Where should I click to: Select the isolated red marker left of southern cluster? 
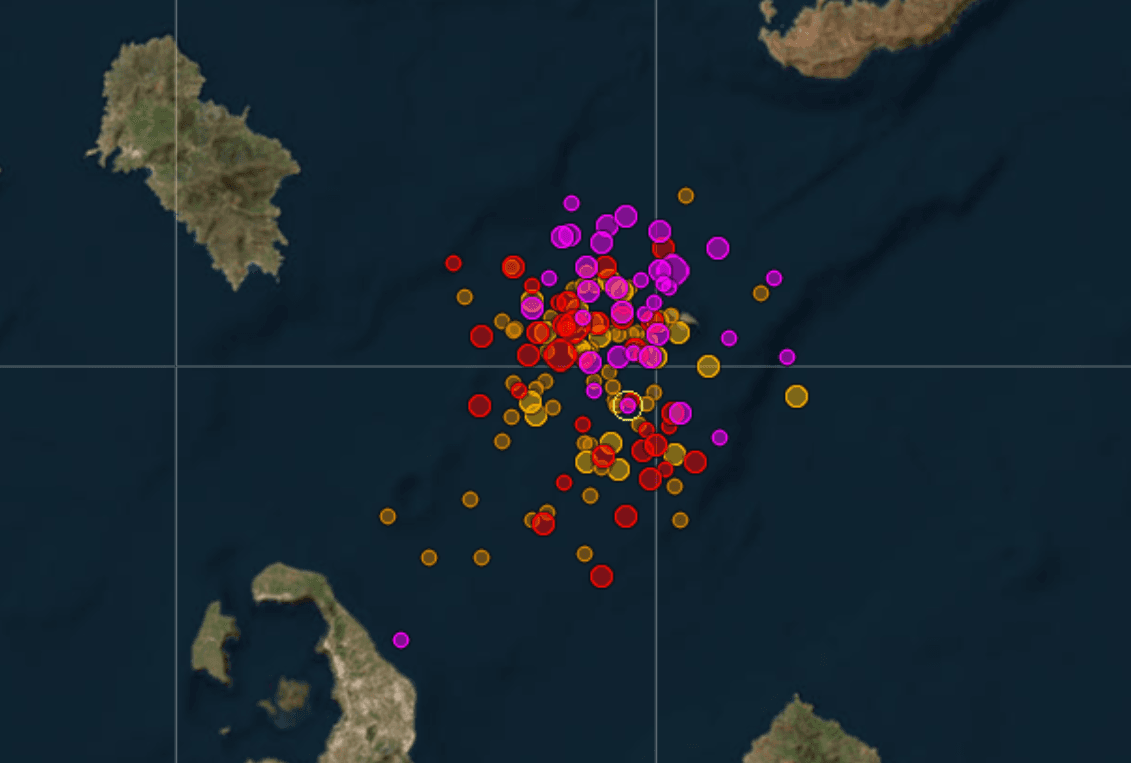coord(480,405)
